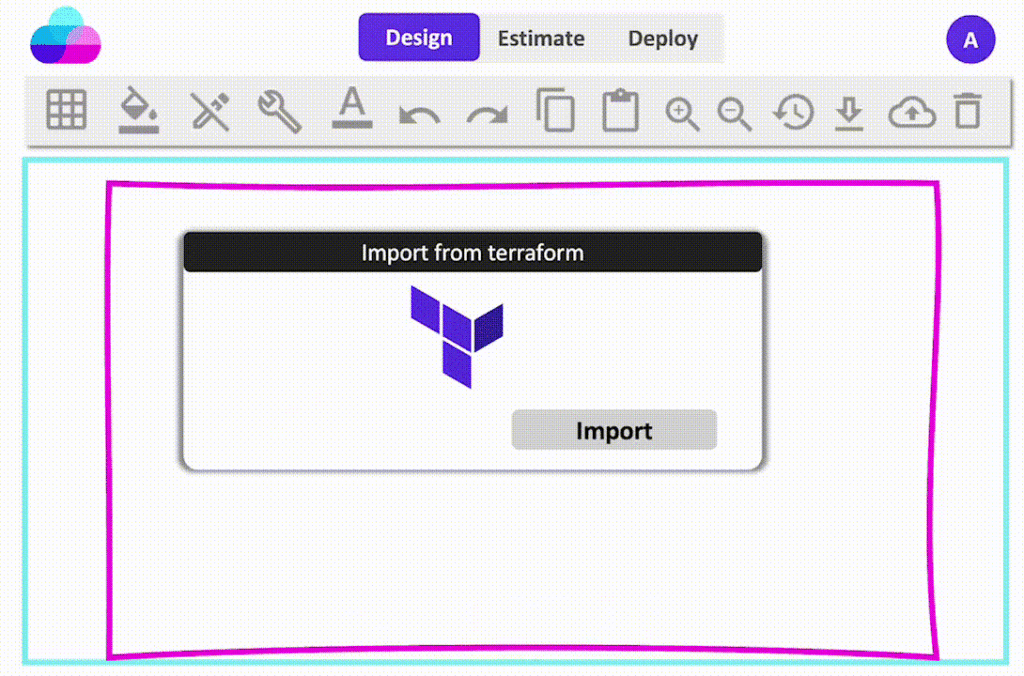Open the design tools ruler-pencil icon
The height and width of the screenshot is (676, 1024).
point(210,111)
